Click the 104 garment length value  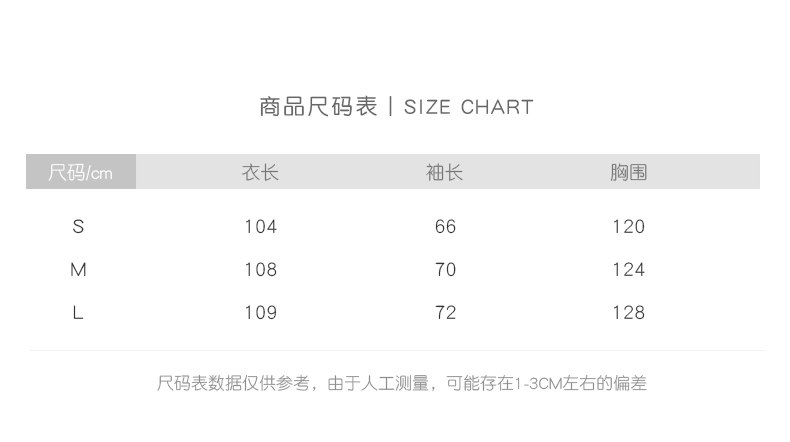pos(260,227)
